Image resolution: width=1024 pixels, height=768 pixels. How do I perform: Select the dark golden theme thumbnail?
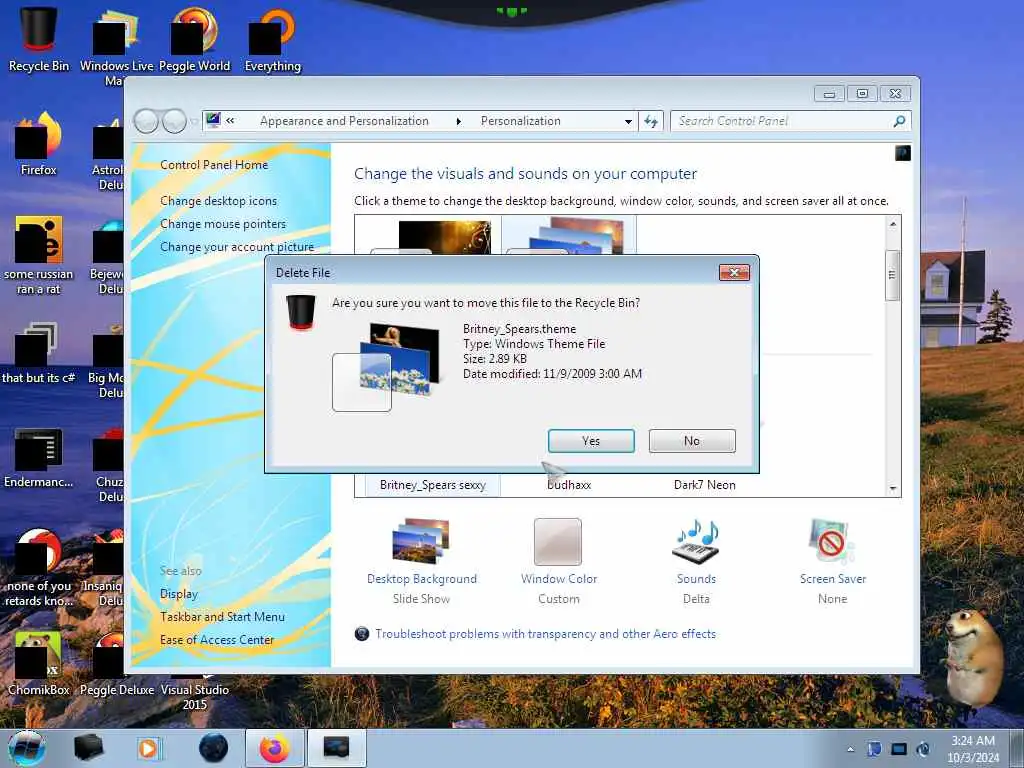tap(445, 237)
